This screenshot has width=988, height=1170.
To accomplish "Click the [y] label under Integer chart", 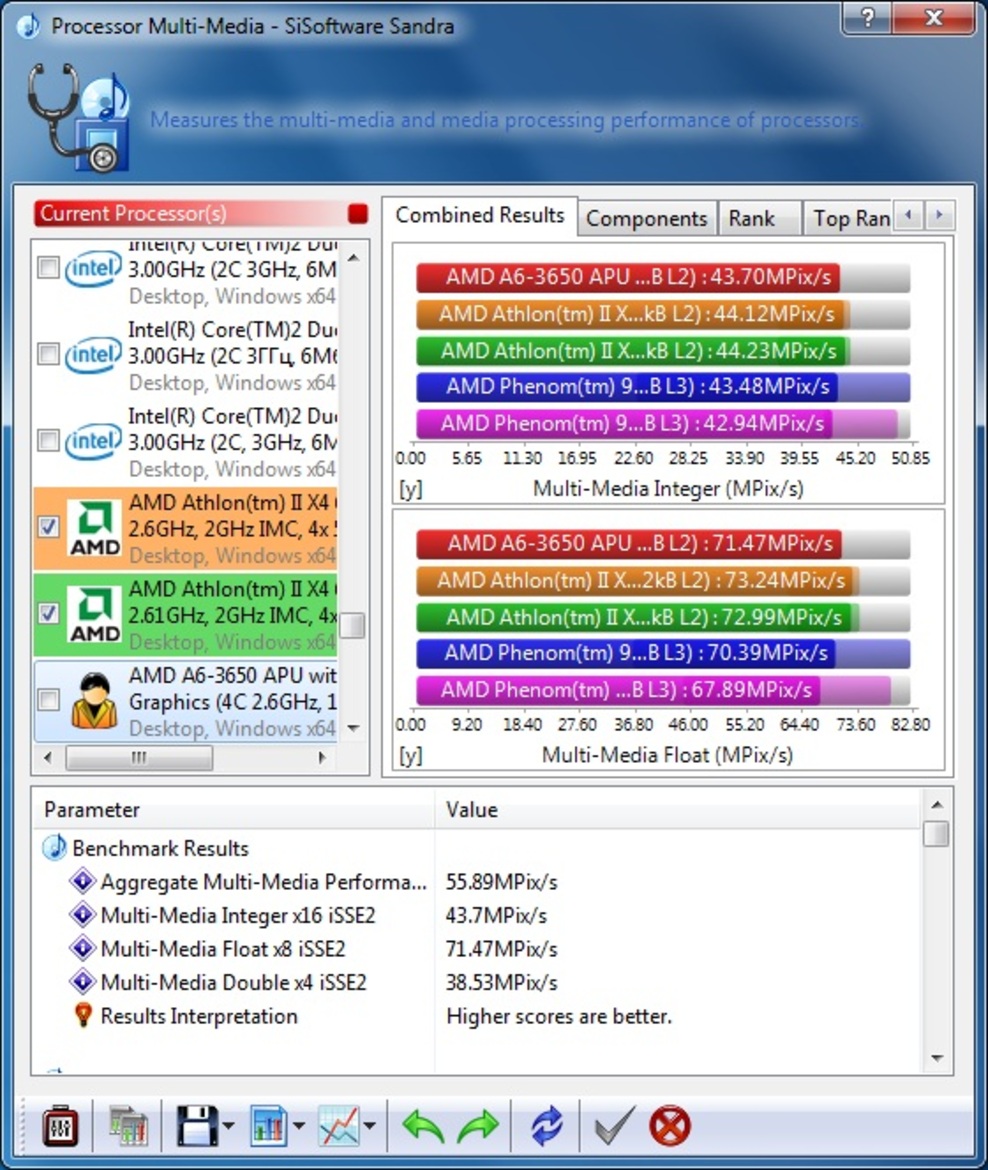I will click(410, 489).
